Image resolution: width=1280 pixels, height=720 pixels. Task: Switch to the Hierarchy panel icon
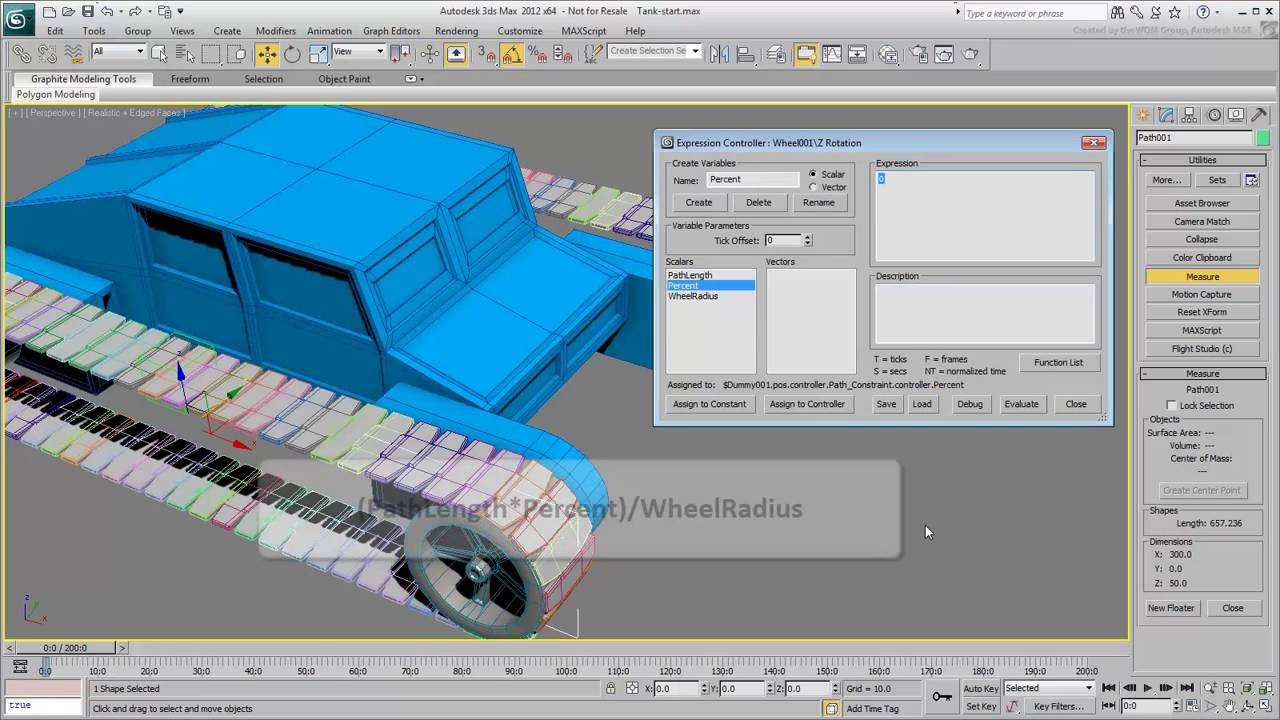[x=1190, y=115]
